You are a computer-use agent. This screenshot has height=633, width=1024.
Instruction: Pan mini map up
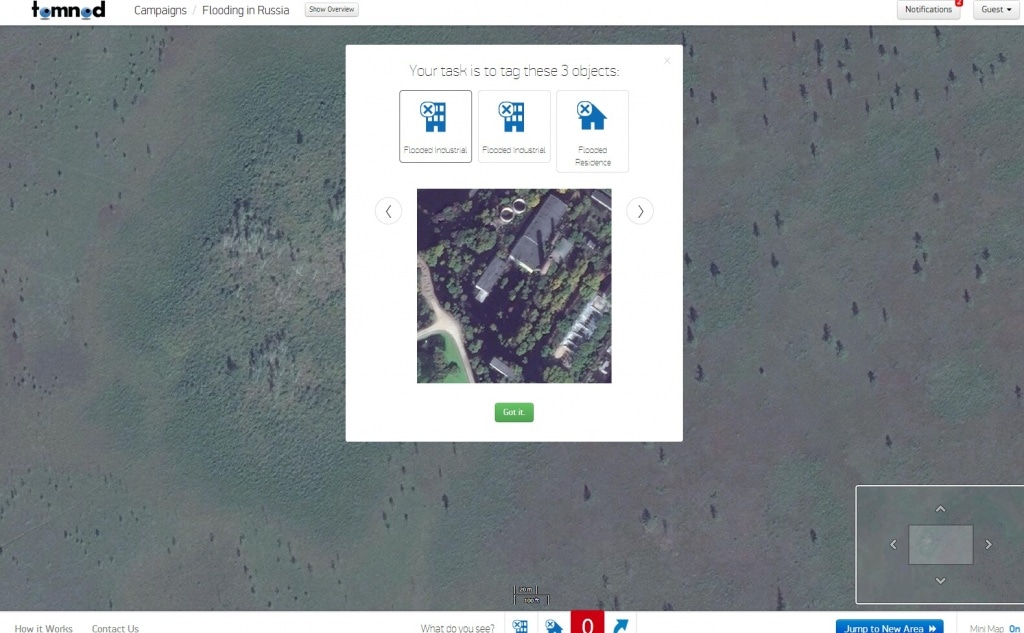click(940, 509)
